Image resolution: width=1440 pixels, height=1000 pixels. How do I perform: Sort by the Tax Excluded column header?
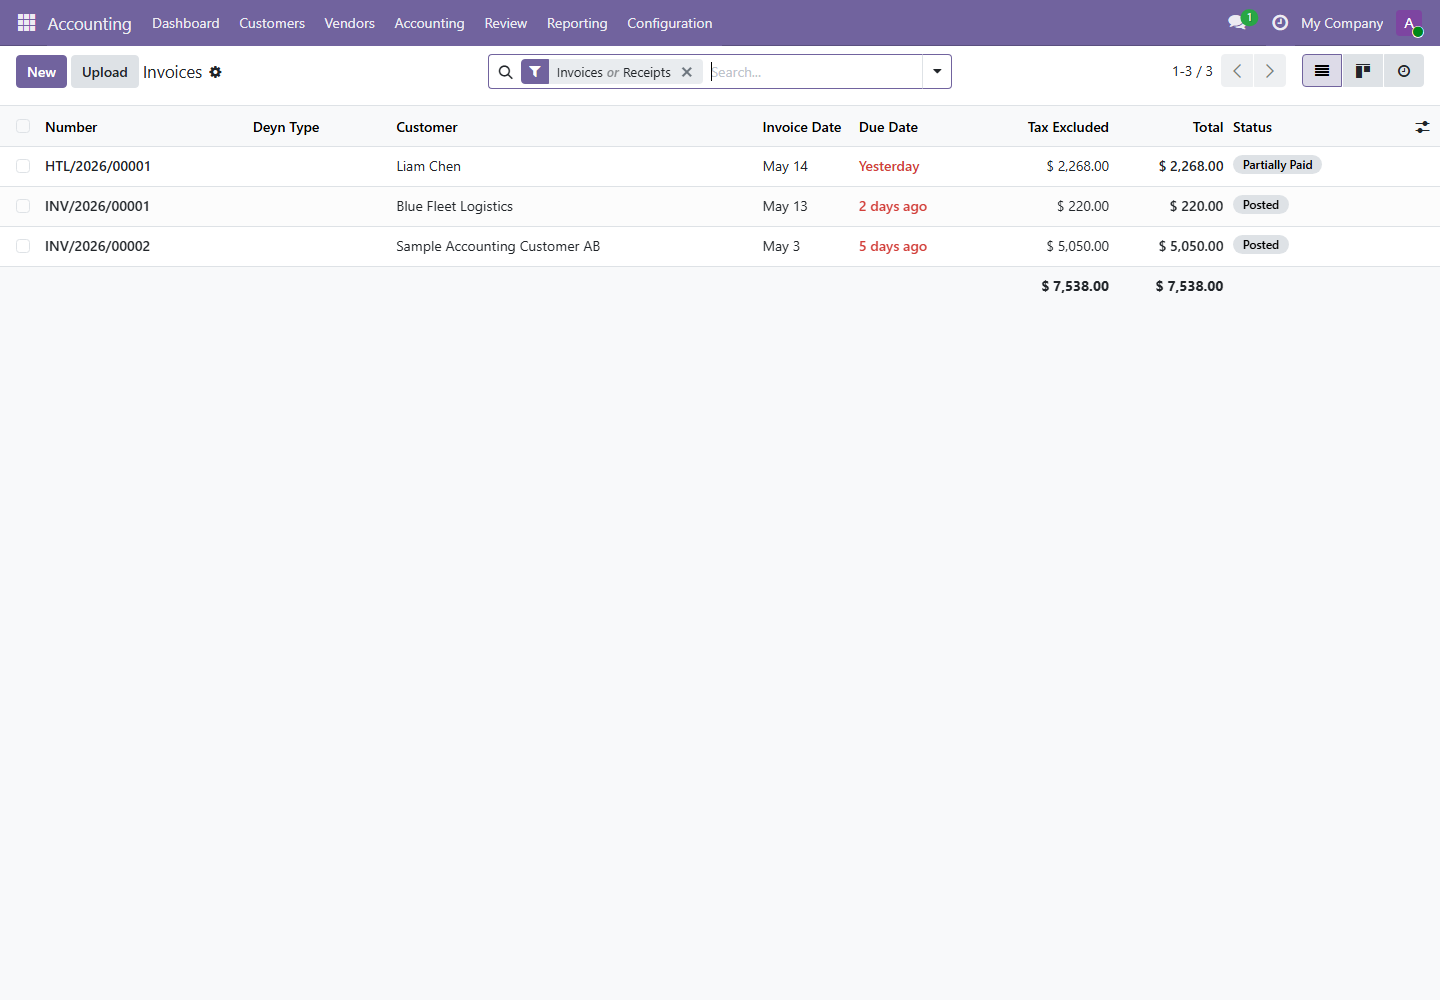point(1068,127)
